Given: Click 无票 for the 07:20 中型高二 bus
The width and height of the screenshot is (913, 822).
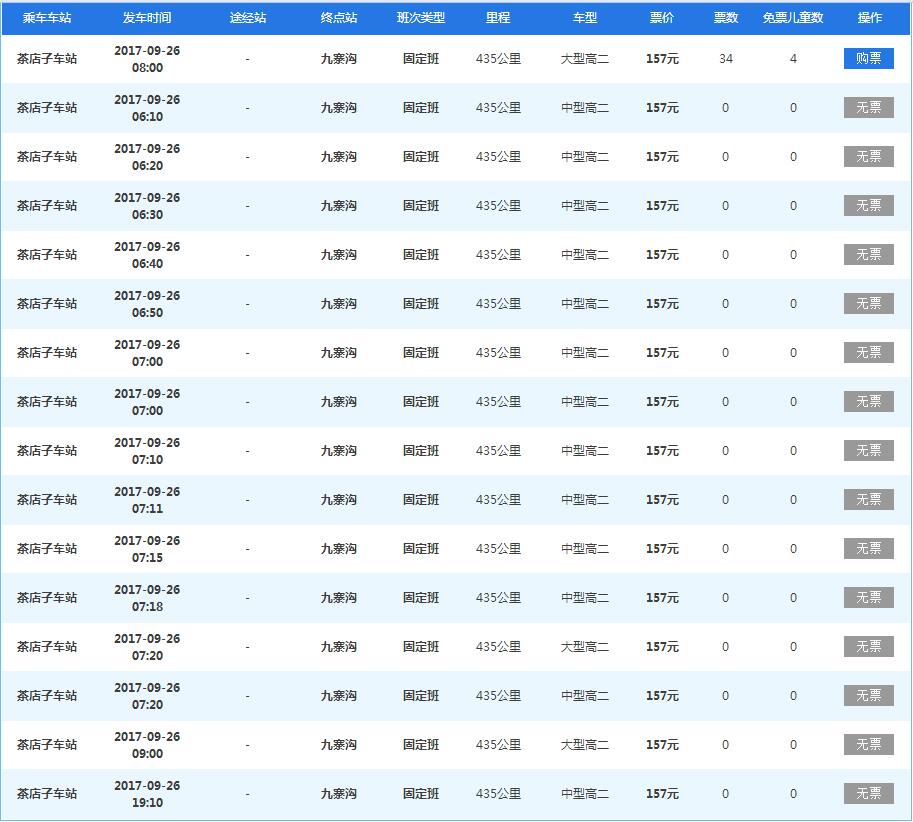Looking at the screenshot, I should [x=868, y=695].
